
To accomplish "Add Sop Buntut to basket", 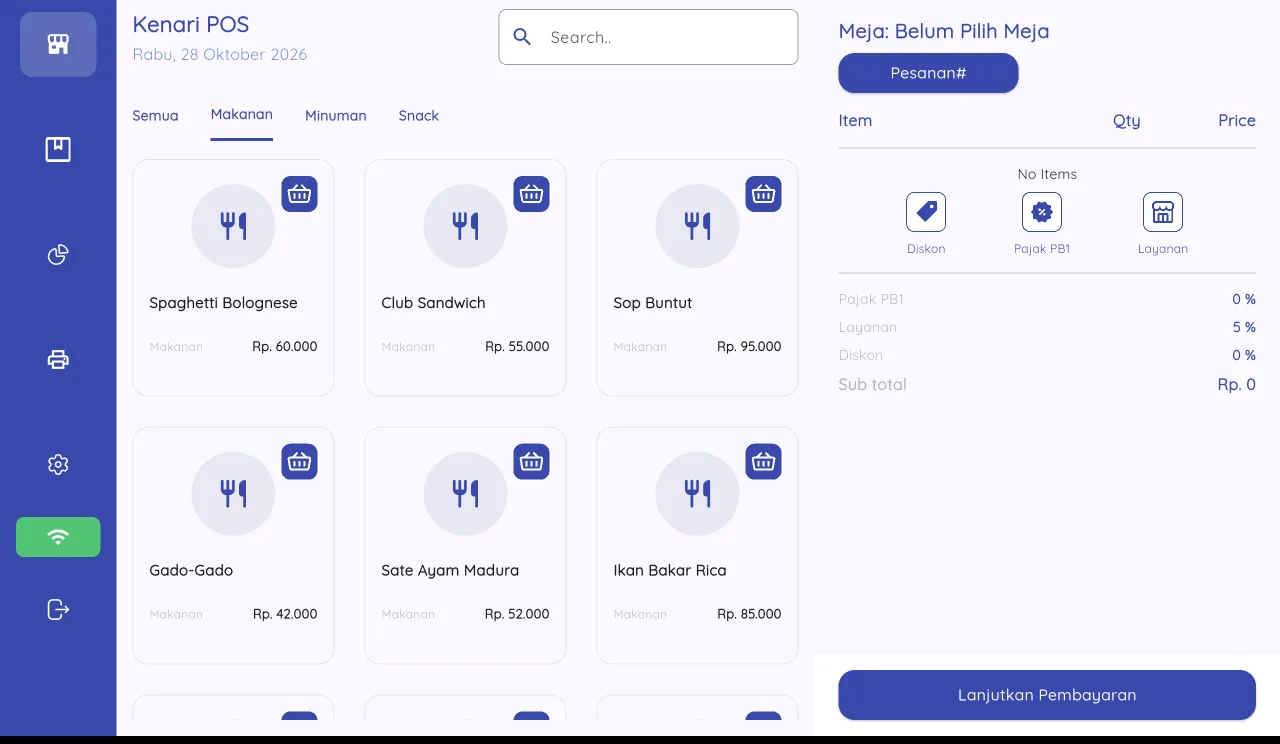I will click(x=764, y=194).
